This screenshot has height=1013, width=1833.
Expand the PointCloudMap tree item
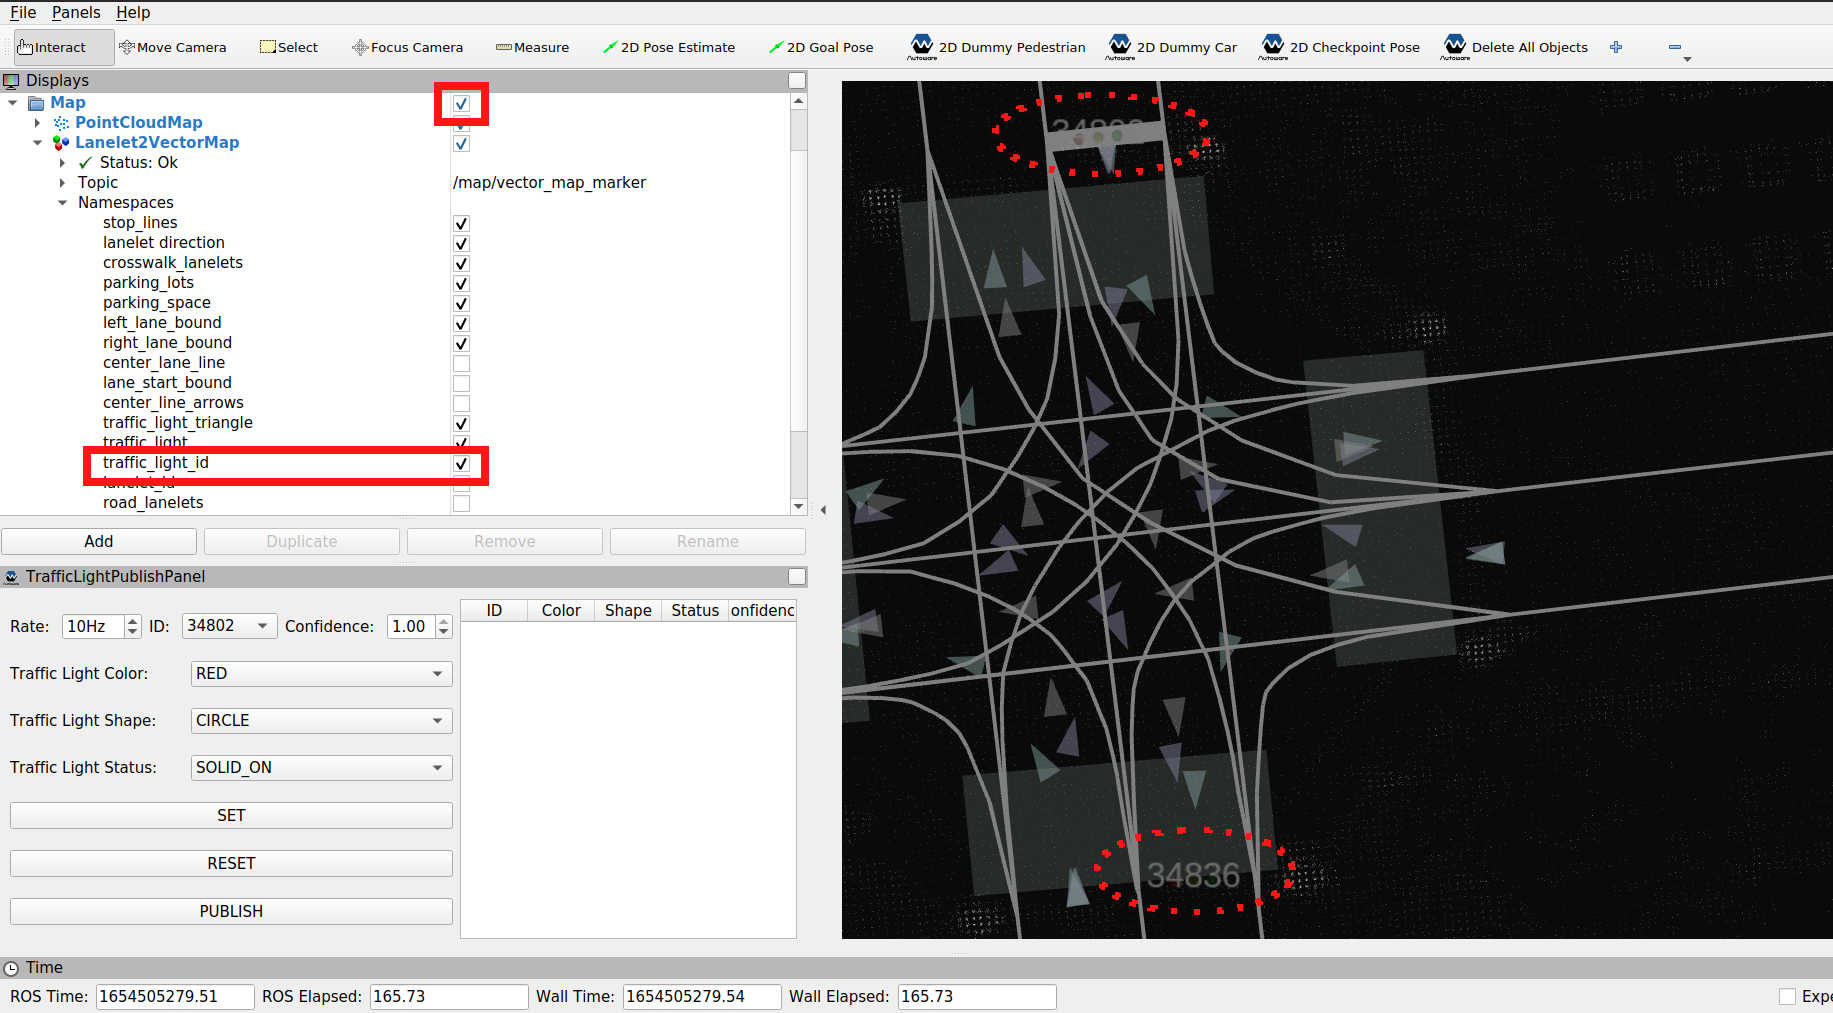[38, 123]
